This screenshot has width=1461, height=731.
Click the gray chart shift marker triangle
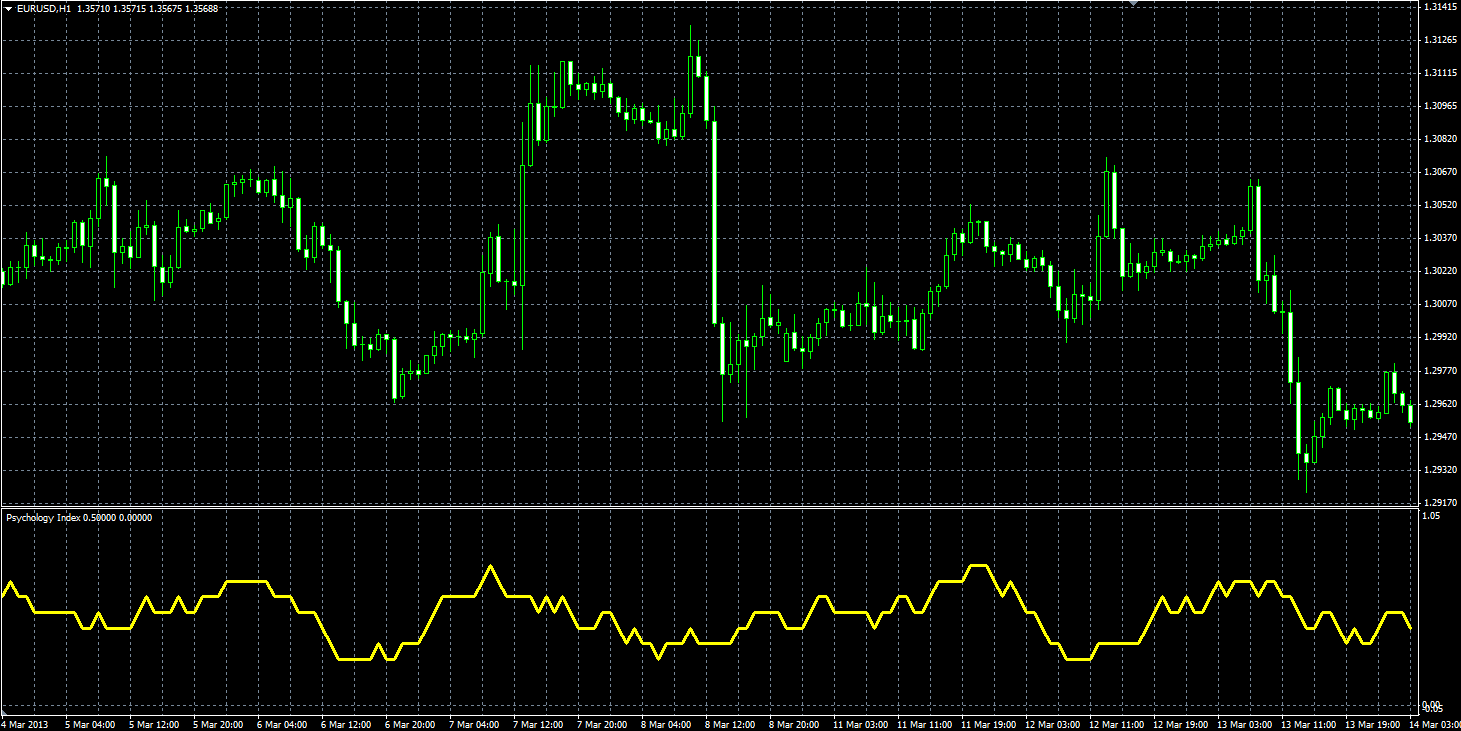(x=1133, y=4)
